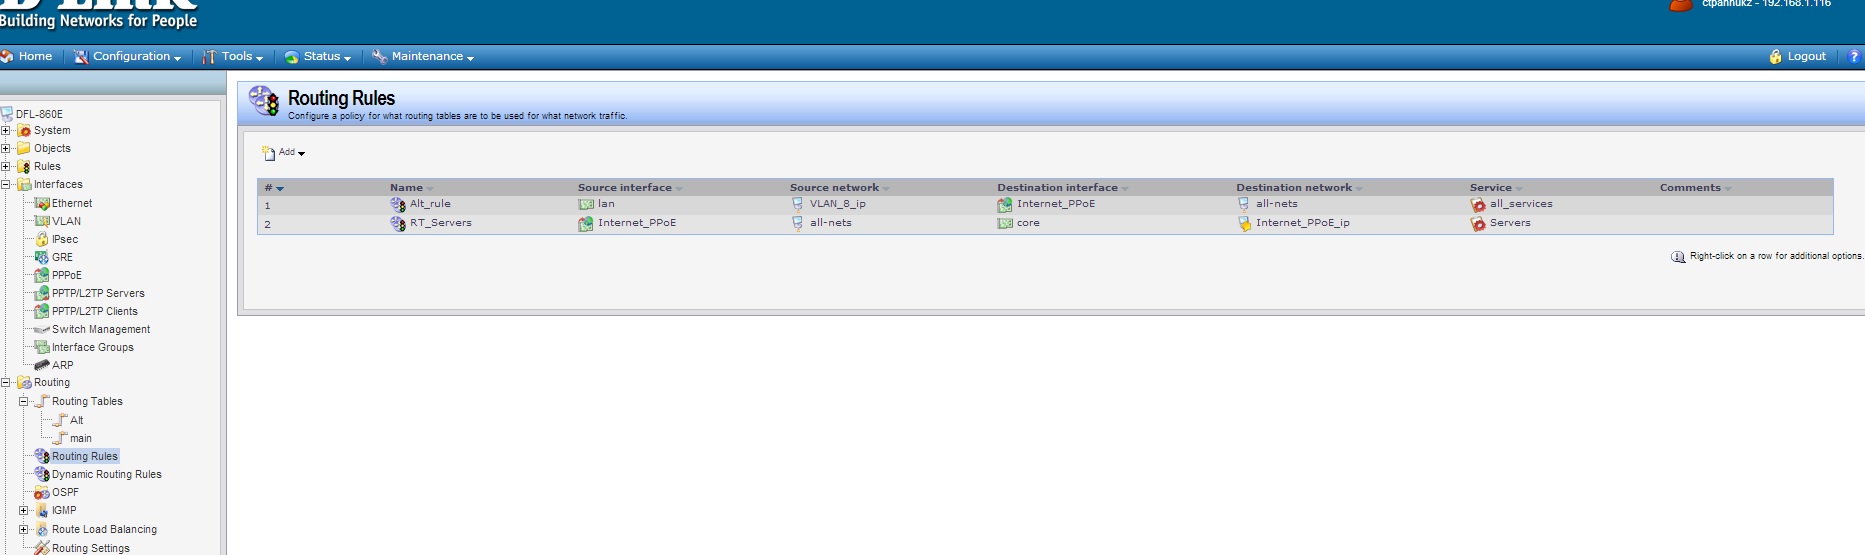Expand the IGMP tree node
The image size is (1865, 555).
pyautogui.click(x=23, y=510)
